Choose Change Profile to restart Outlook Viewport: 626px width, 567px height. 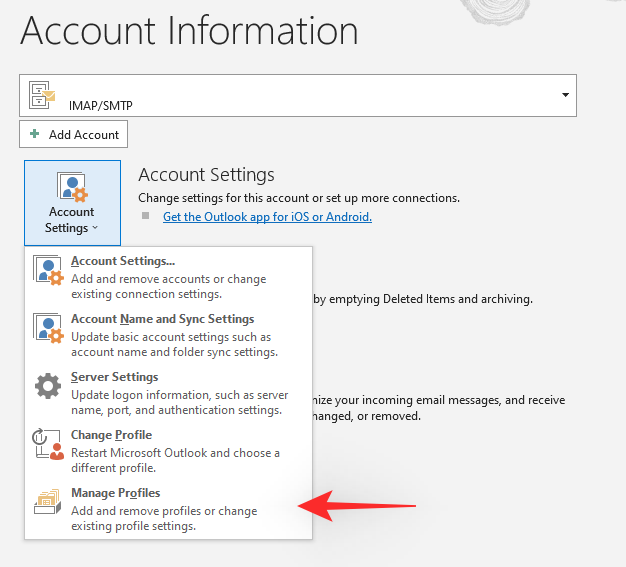click(111, 436)
